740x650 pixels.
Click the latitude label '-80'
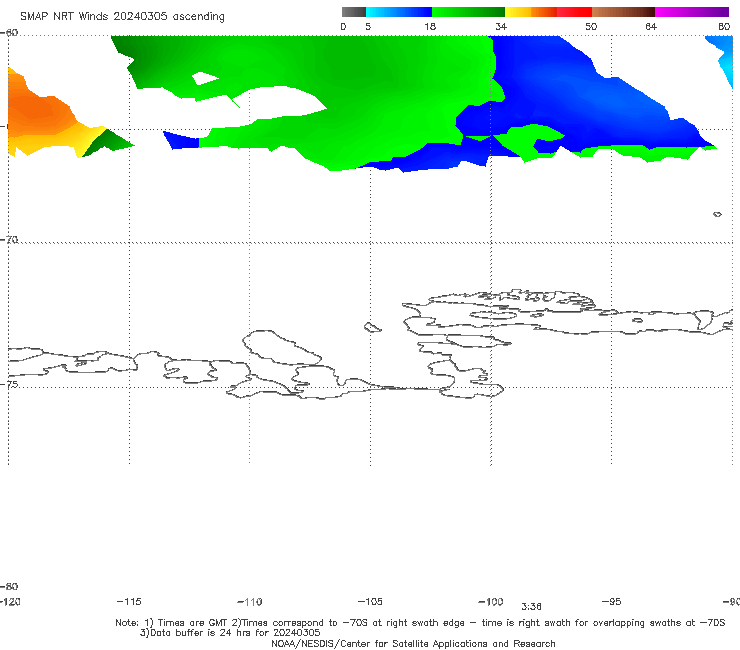[9, 587]
